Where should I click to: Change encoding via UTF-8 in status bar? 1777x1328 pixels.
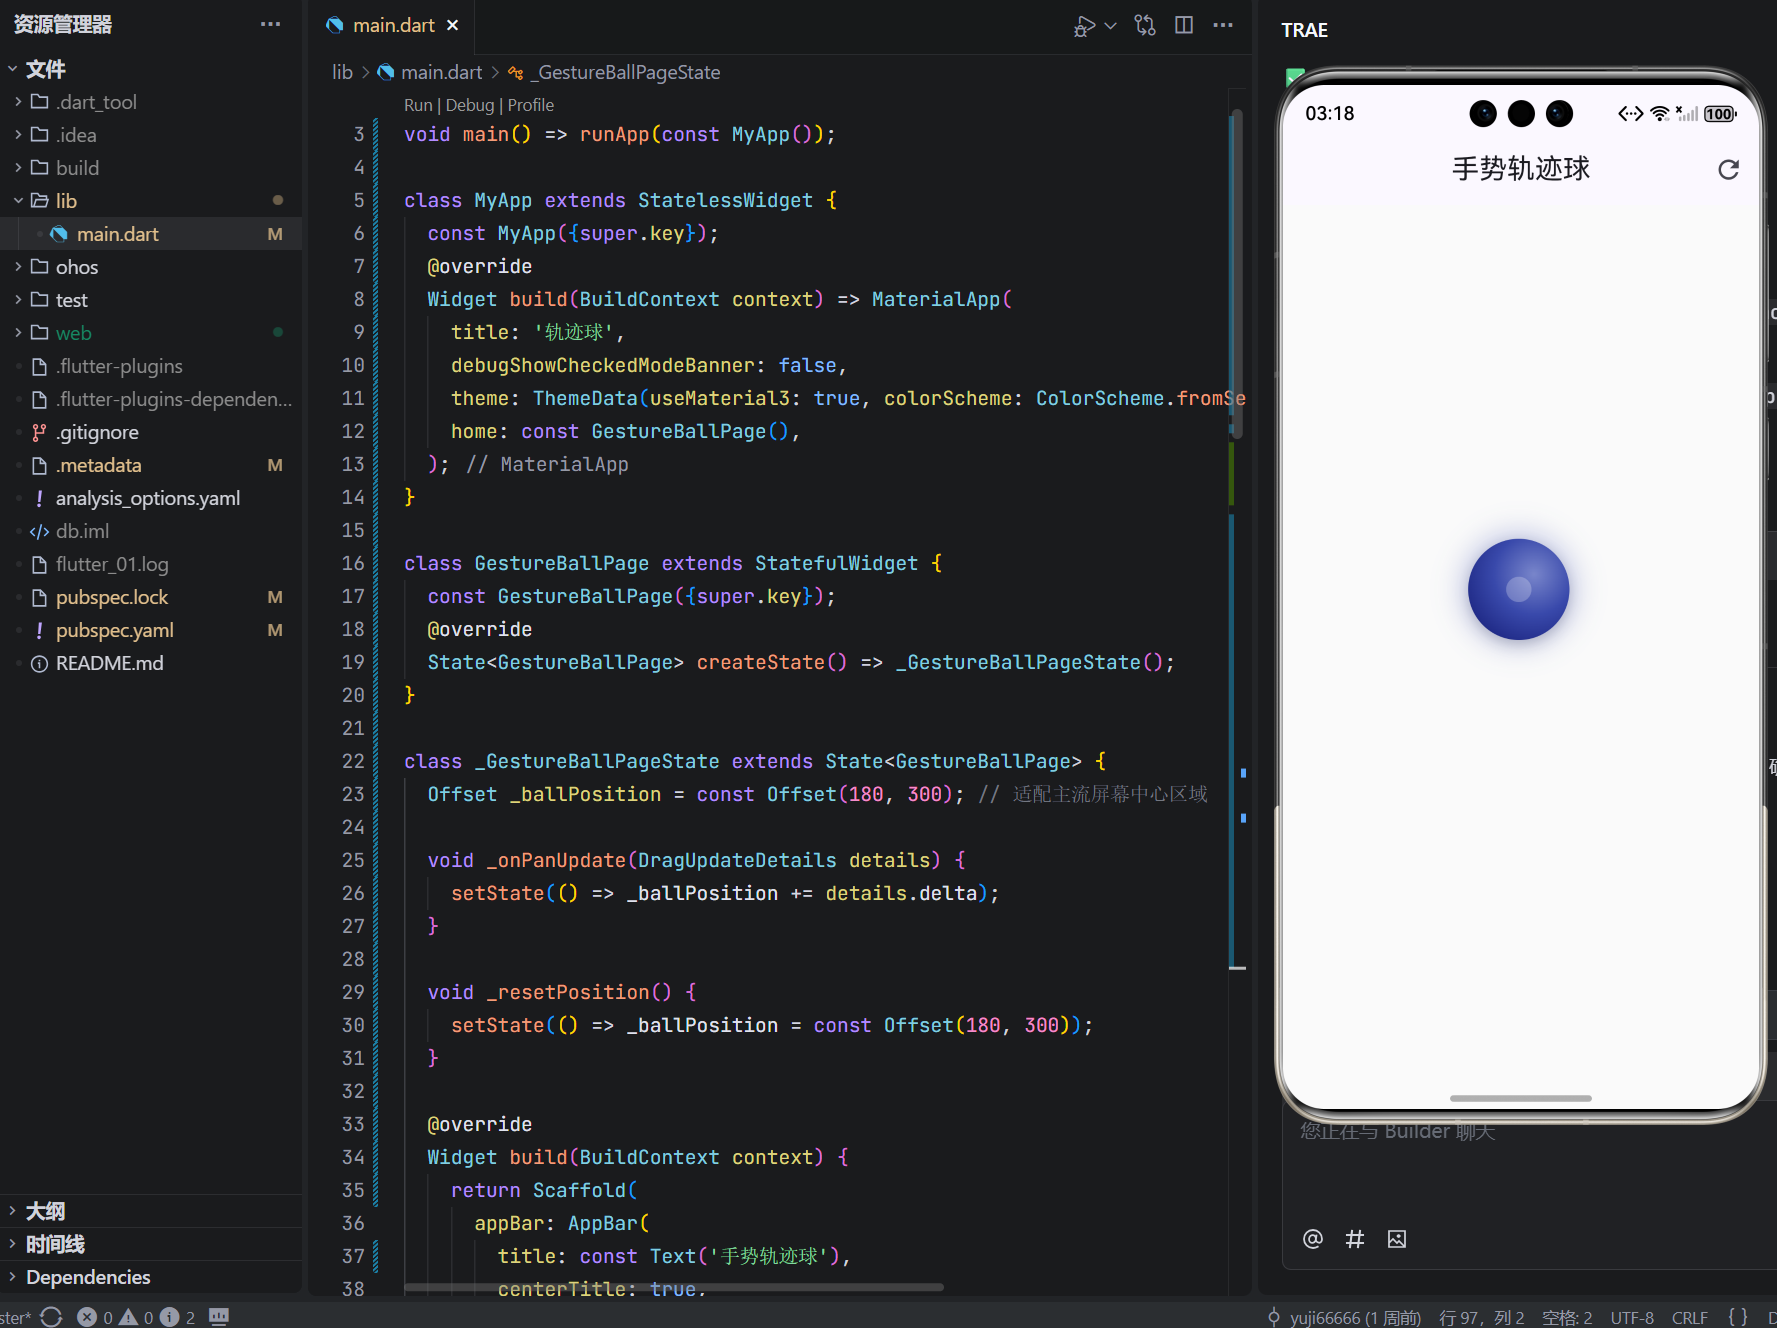point(1632,1318)
